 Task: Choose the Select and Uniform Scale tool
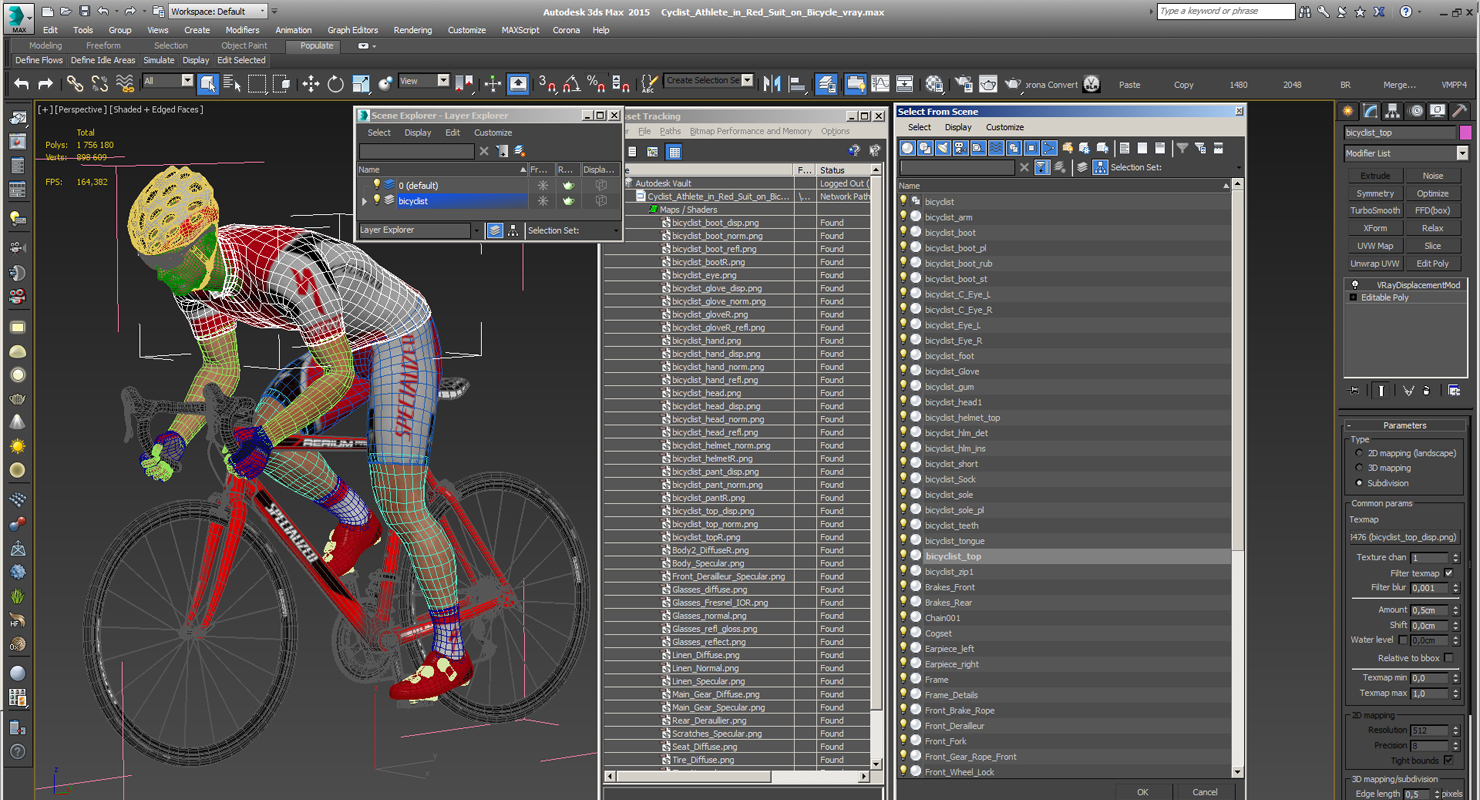361,84
